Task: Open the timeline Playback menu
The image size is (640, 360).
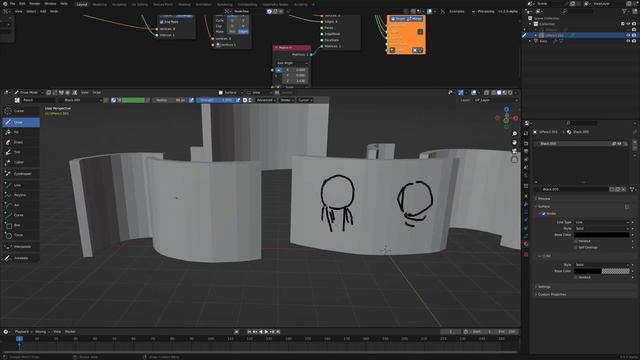Action: 23,332
